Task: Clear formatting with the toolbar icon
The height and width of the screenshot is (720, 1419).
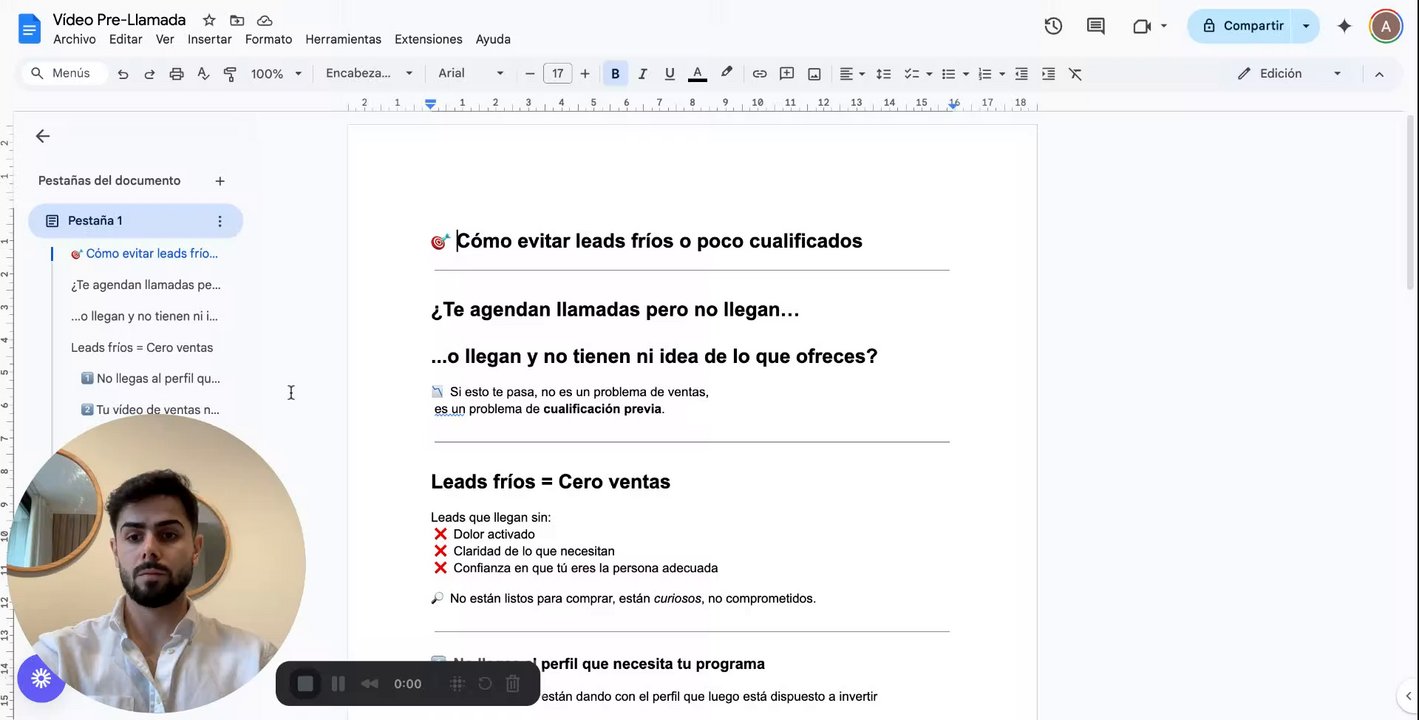Action: point(1075,74)
